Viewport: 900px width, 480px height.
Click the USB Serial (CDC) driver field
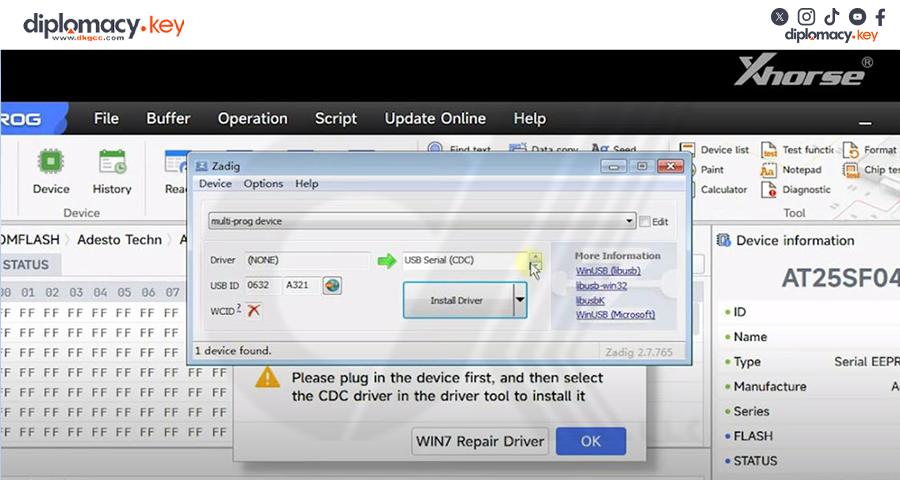pyautogui.click(x=465, y=261)
